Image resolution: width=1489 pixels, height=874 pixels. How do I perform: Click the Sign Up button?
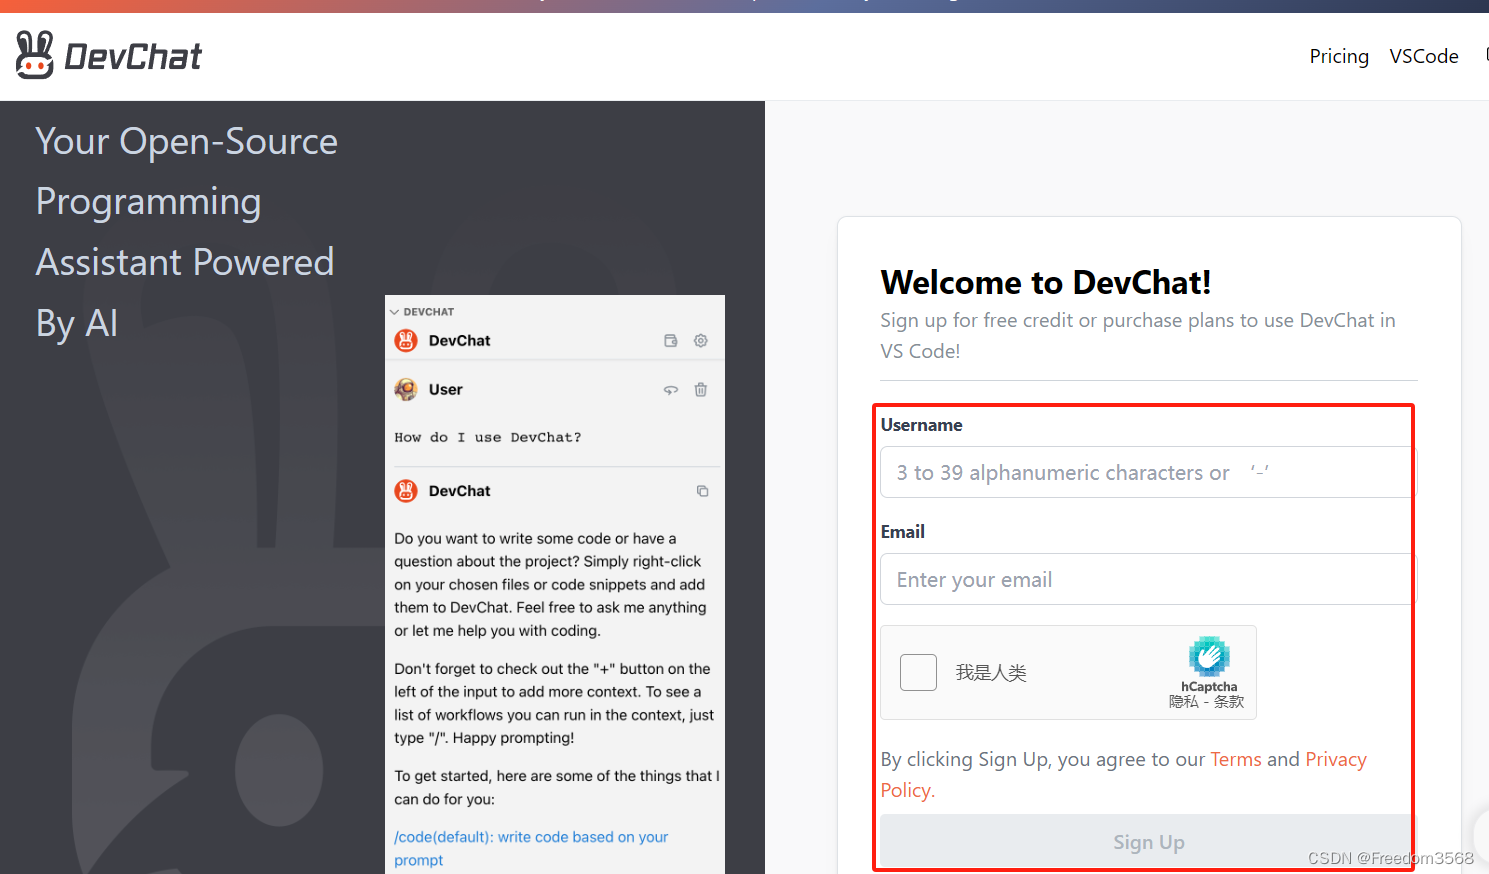click(x=1148, y=842)
